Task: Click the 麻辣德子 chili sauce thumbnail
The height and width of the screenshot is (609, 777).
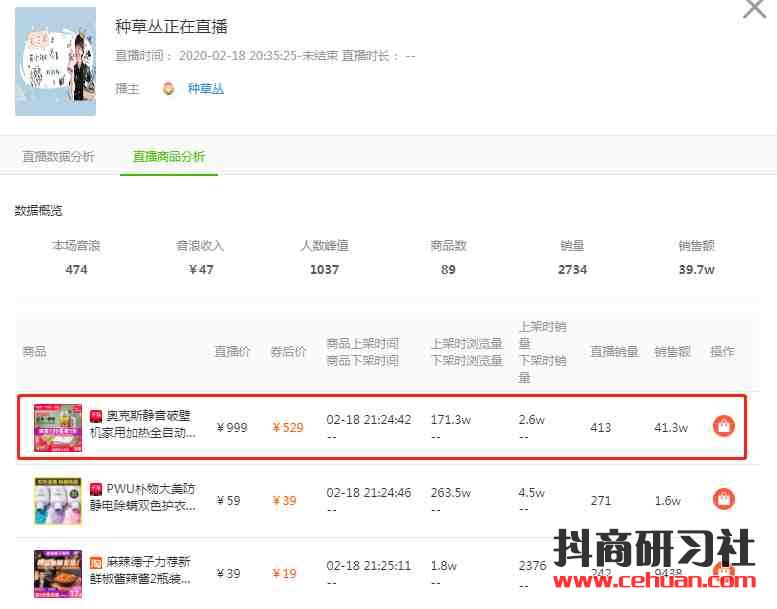Action: [58, 572]
